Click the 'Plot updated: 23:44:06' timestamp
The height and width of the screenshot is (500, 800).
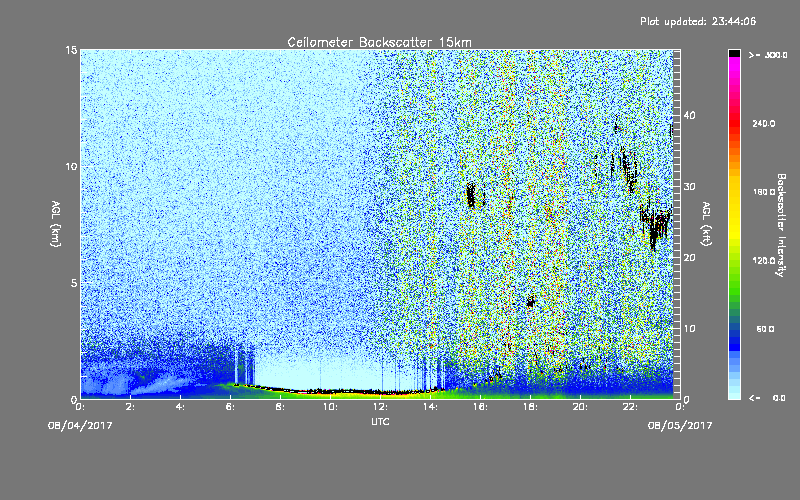coord(698,21)
